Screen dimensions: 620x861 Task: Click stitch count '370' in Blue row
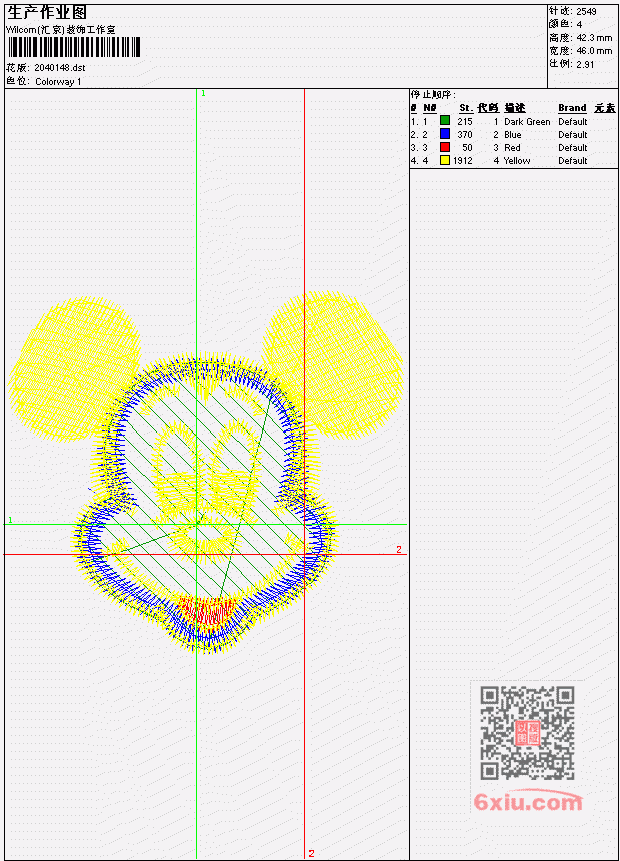465,135
